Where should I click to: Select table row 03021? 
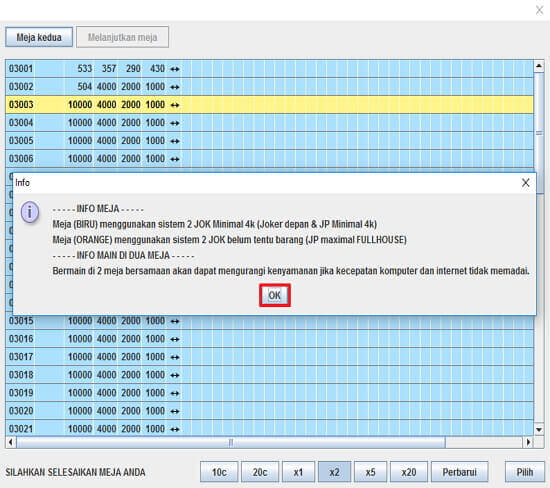[269, 429]
